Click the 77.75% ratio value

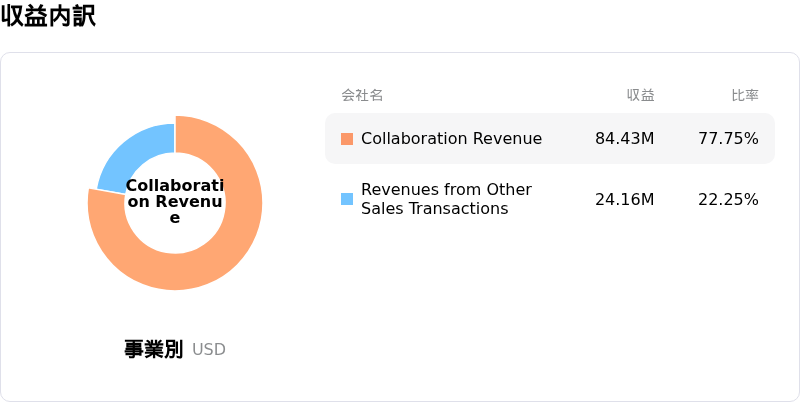coord(728,139)
